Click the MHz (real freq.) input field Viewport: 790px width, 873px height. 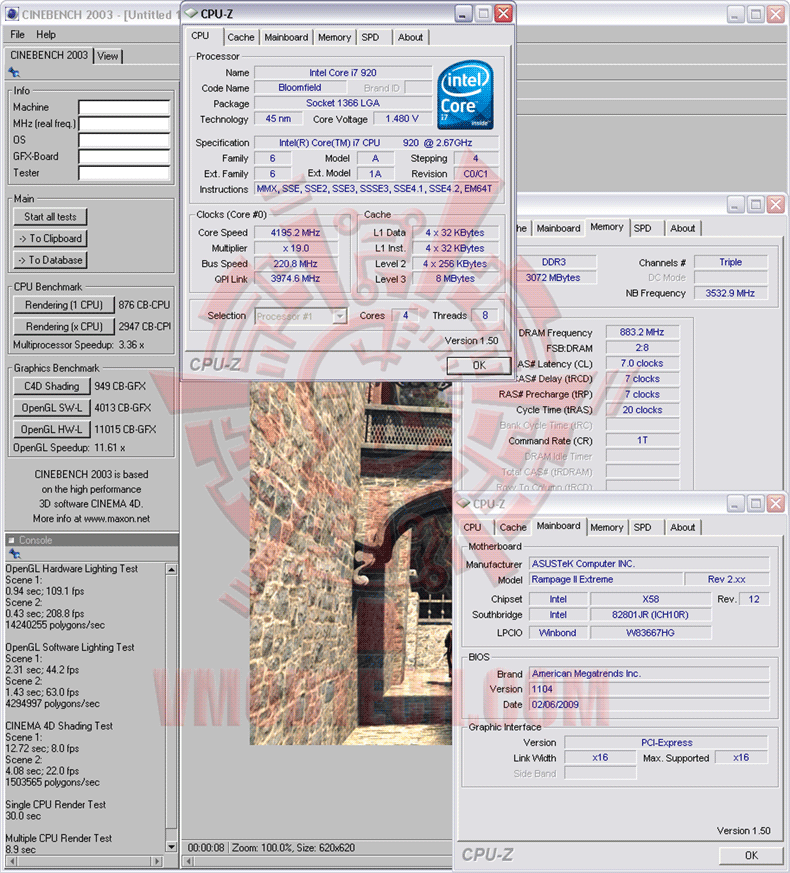pyautogui.click(x=124, y=124)
